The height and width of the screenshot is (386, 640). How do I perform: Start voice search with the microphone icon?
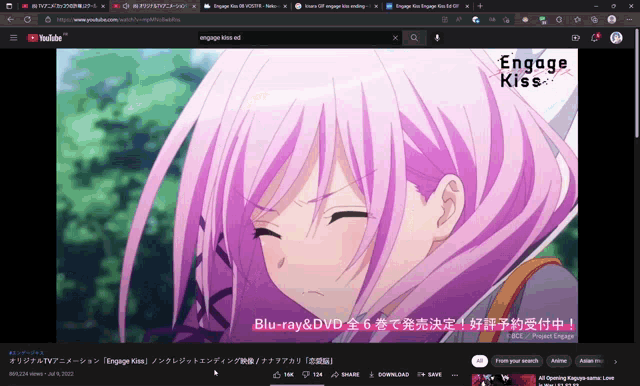tap(437, 38)
